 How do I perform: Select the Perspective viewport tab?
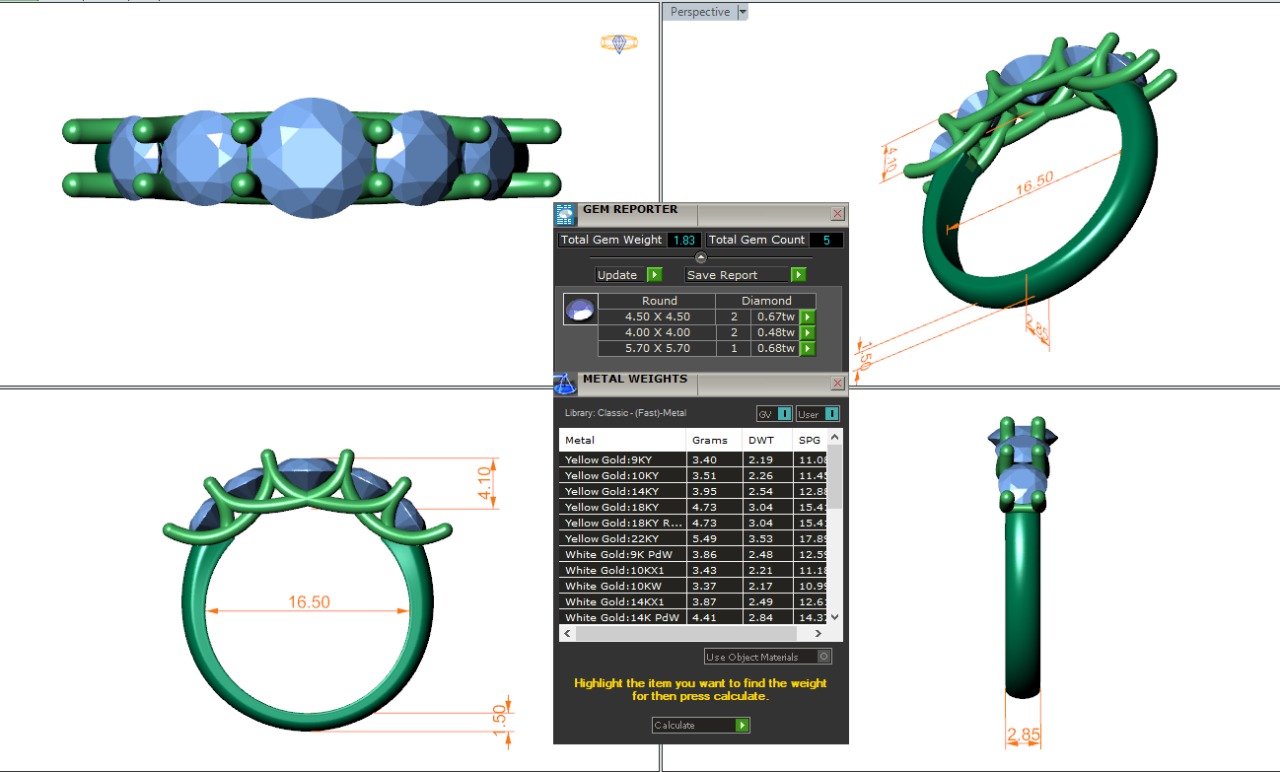coord(700,12)
